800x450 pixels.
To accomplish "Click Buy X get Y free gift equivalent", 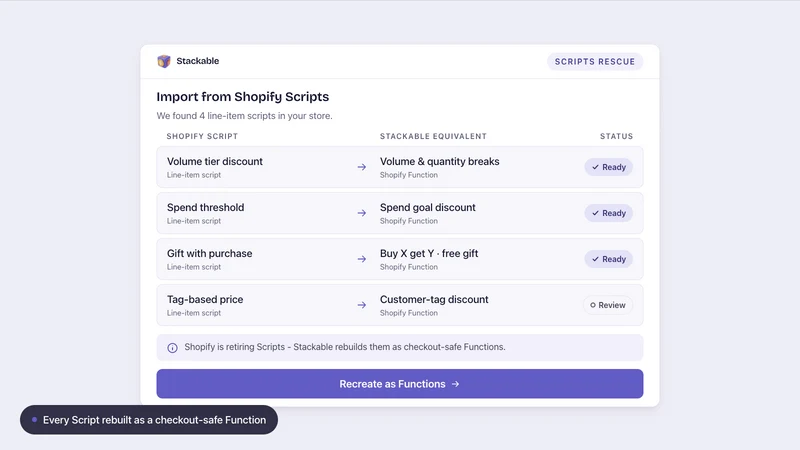I will (x=429, y=253).
